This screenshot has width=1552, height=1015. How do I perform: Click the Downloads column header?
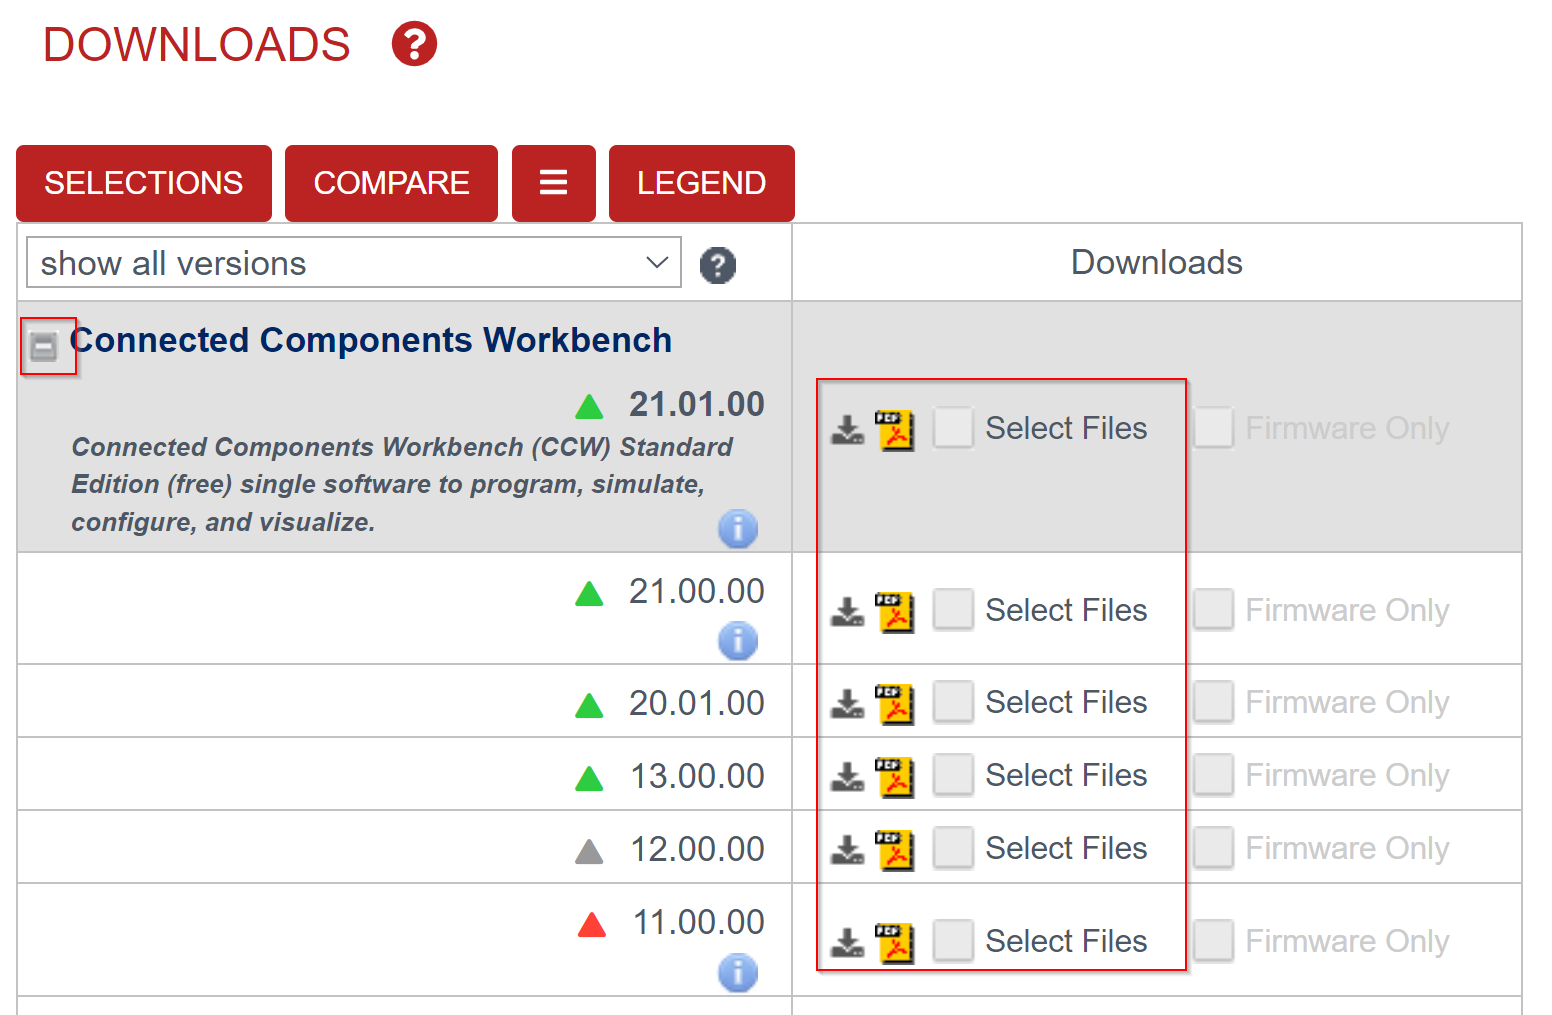pyautogui.click(x=1157, y=262)
